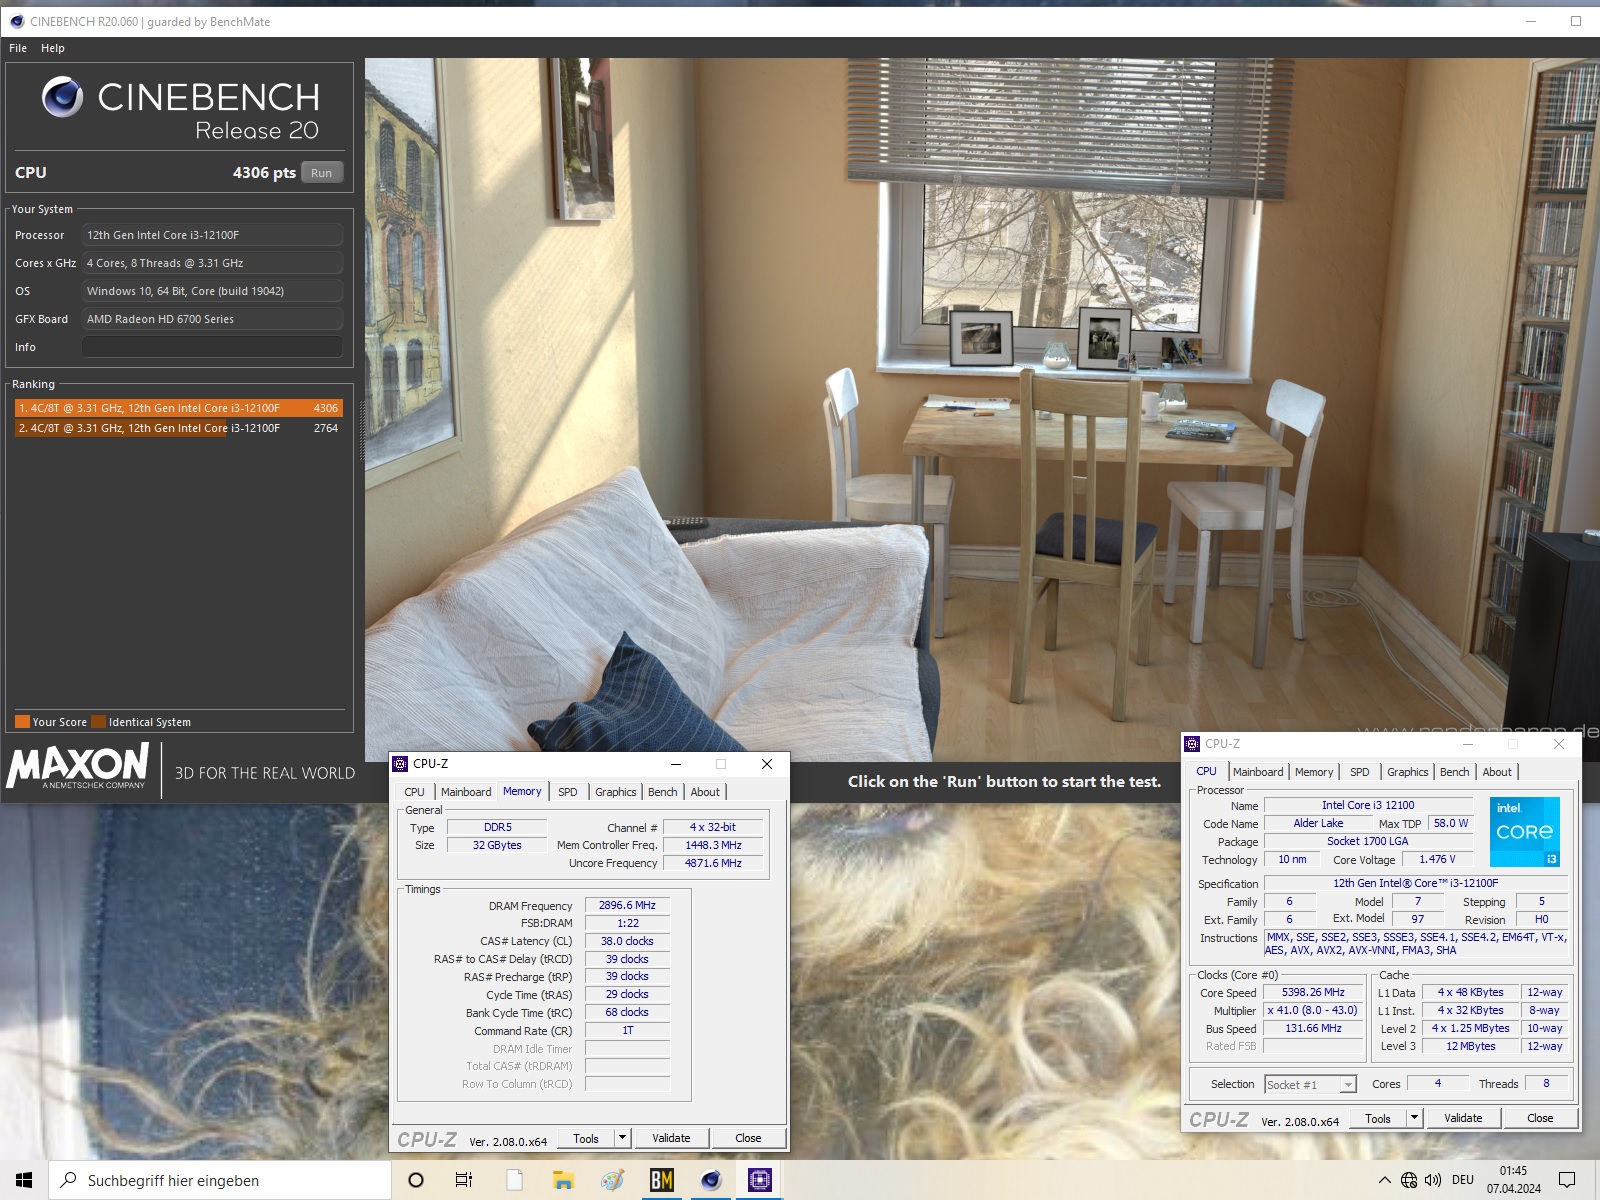The width and height of the screenshot is (1600, 1200).
Task: Click the Cinebench sphere logo in panel
Action: [62, 97]
